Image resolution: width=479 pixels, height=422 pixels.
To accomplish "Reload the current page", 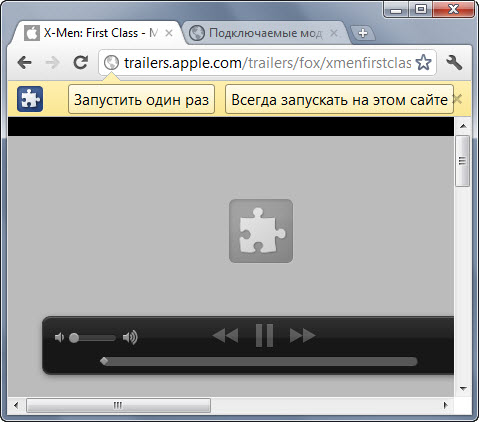I will click(81, 62).
